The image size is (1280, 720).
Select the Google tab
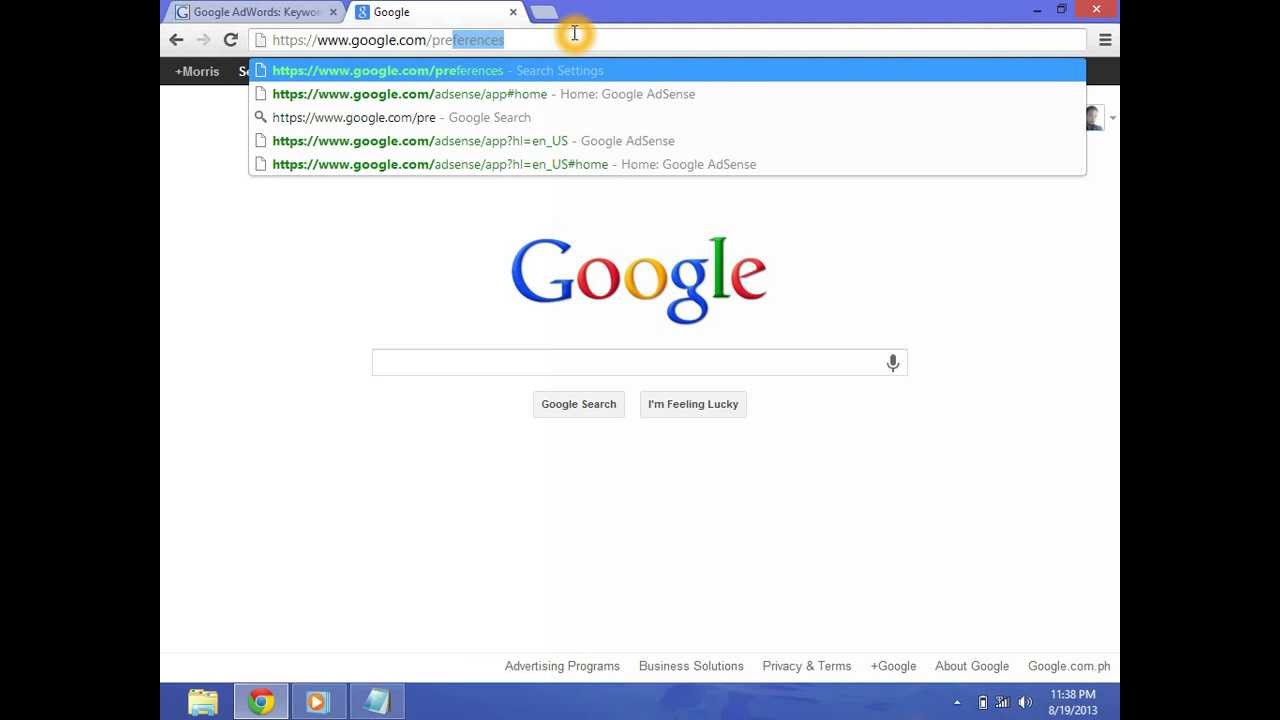point(436,12)
